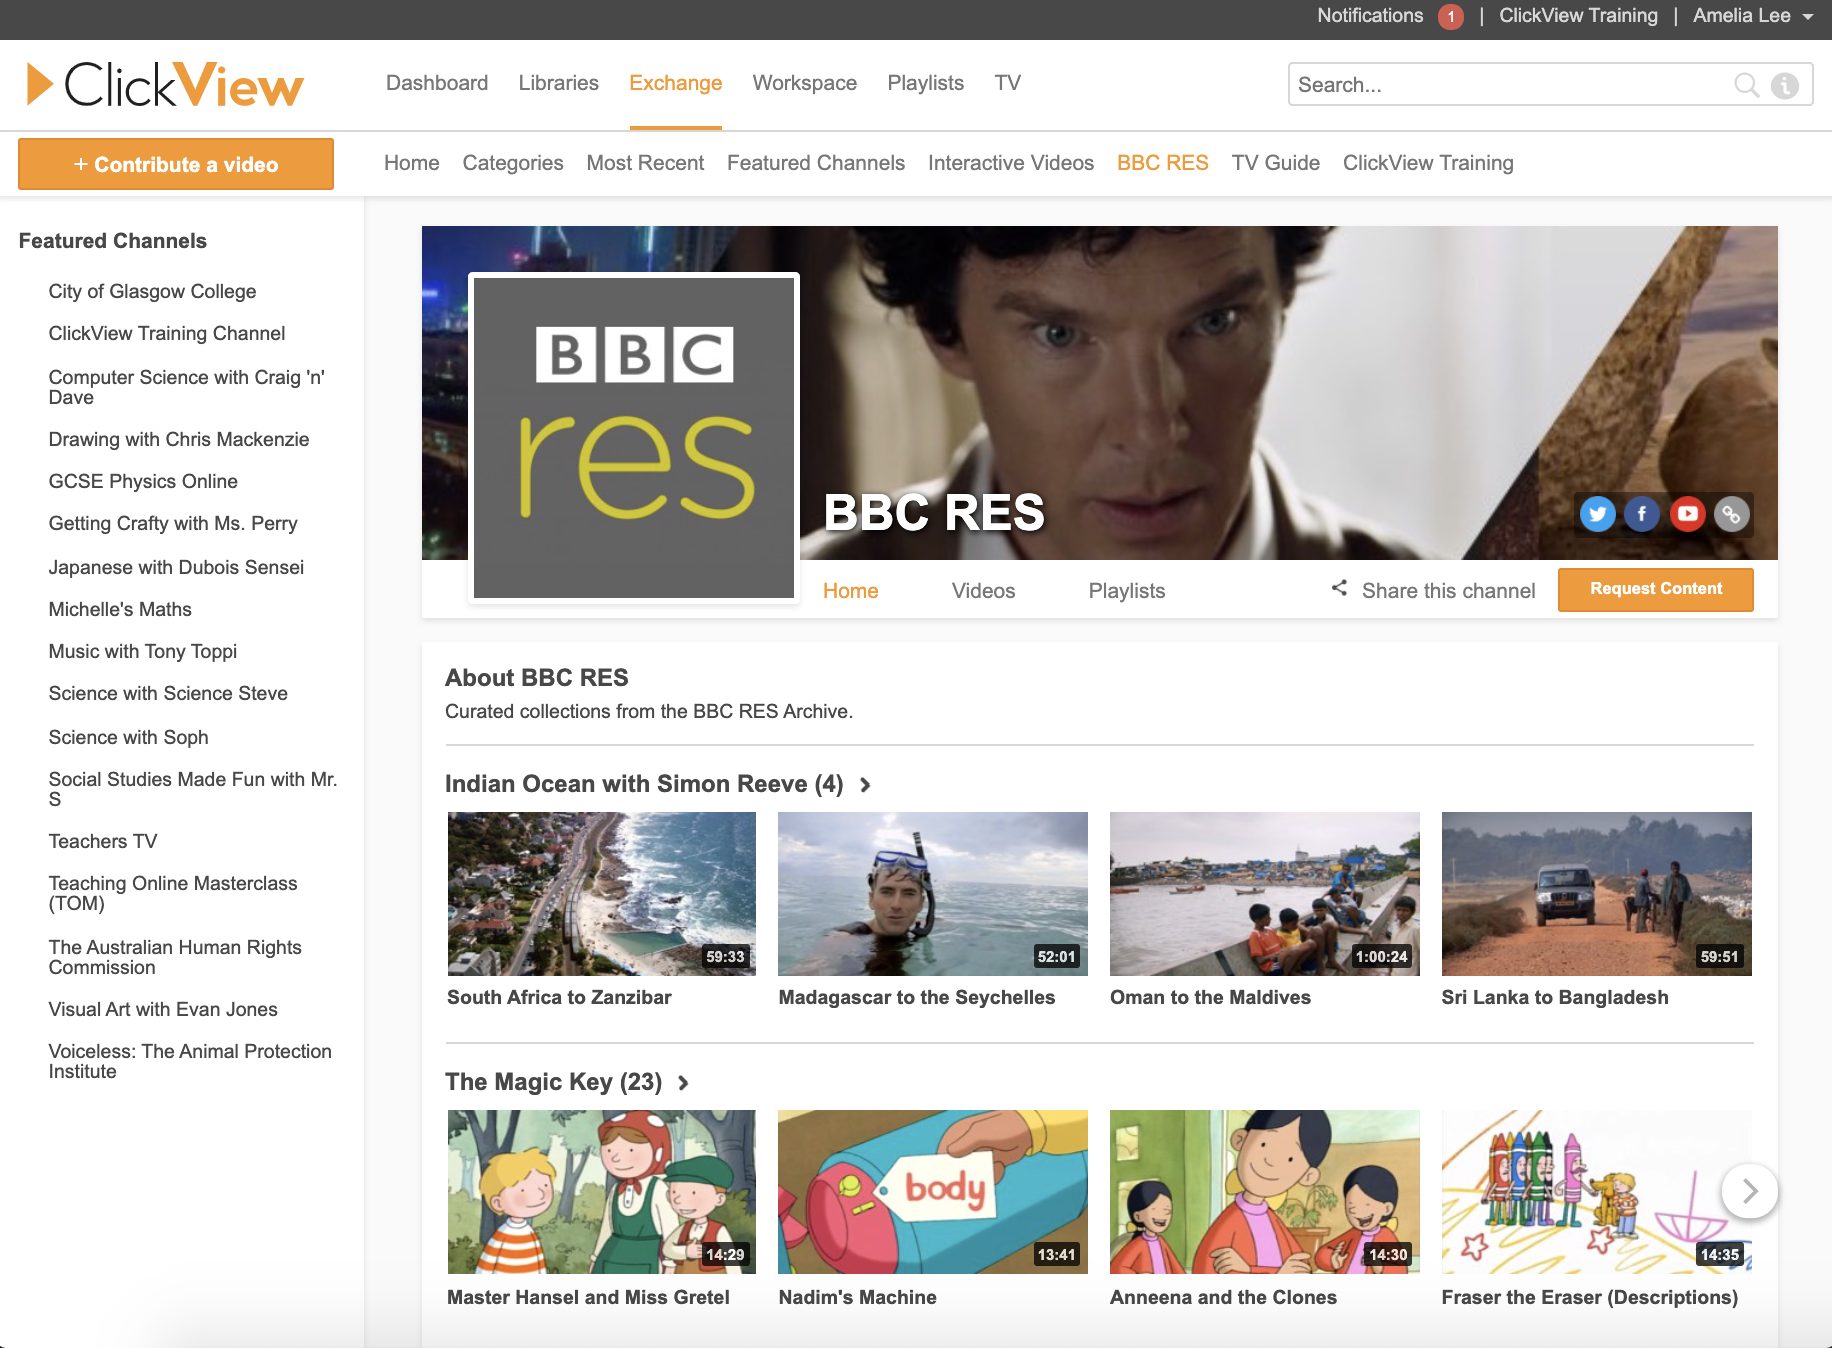This screenshot has width=1832, height=1348.
Task: Click Request Content button
Action: pos(1655,589)
